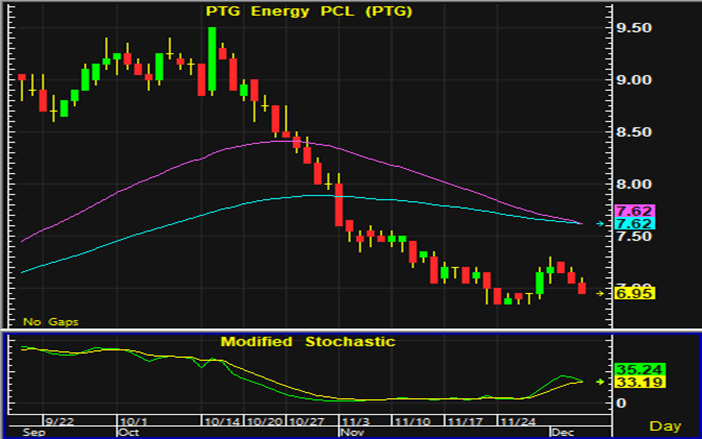Image resolution: width=702 pixels, height=439 pixels.
Task: Click the Modified Stochastic panel title
Action: pyautogui.click(x=308, y=342)
